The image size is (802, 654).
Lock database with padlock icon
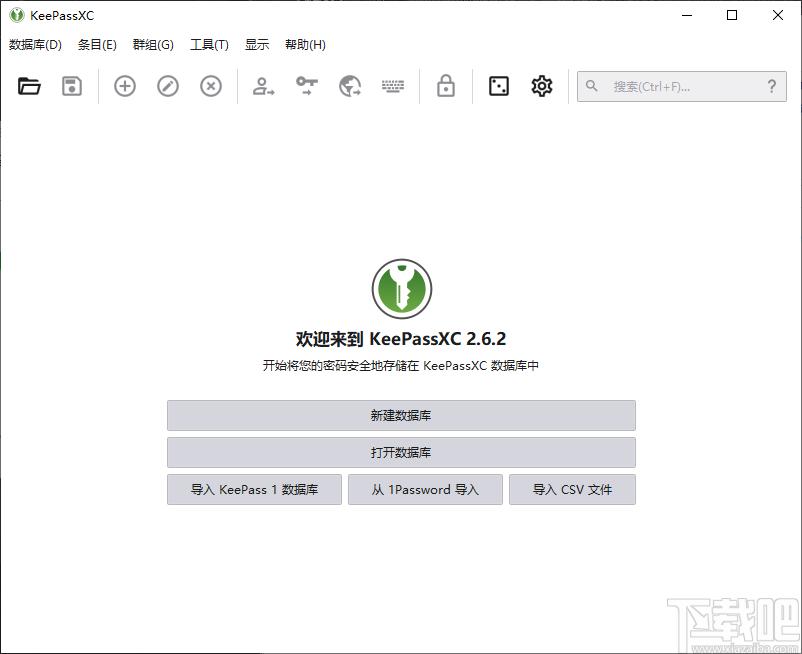pyautogui.click(x=446, y=86)
